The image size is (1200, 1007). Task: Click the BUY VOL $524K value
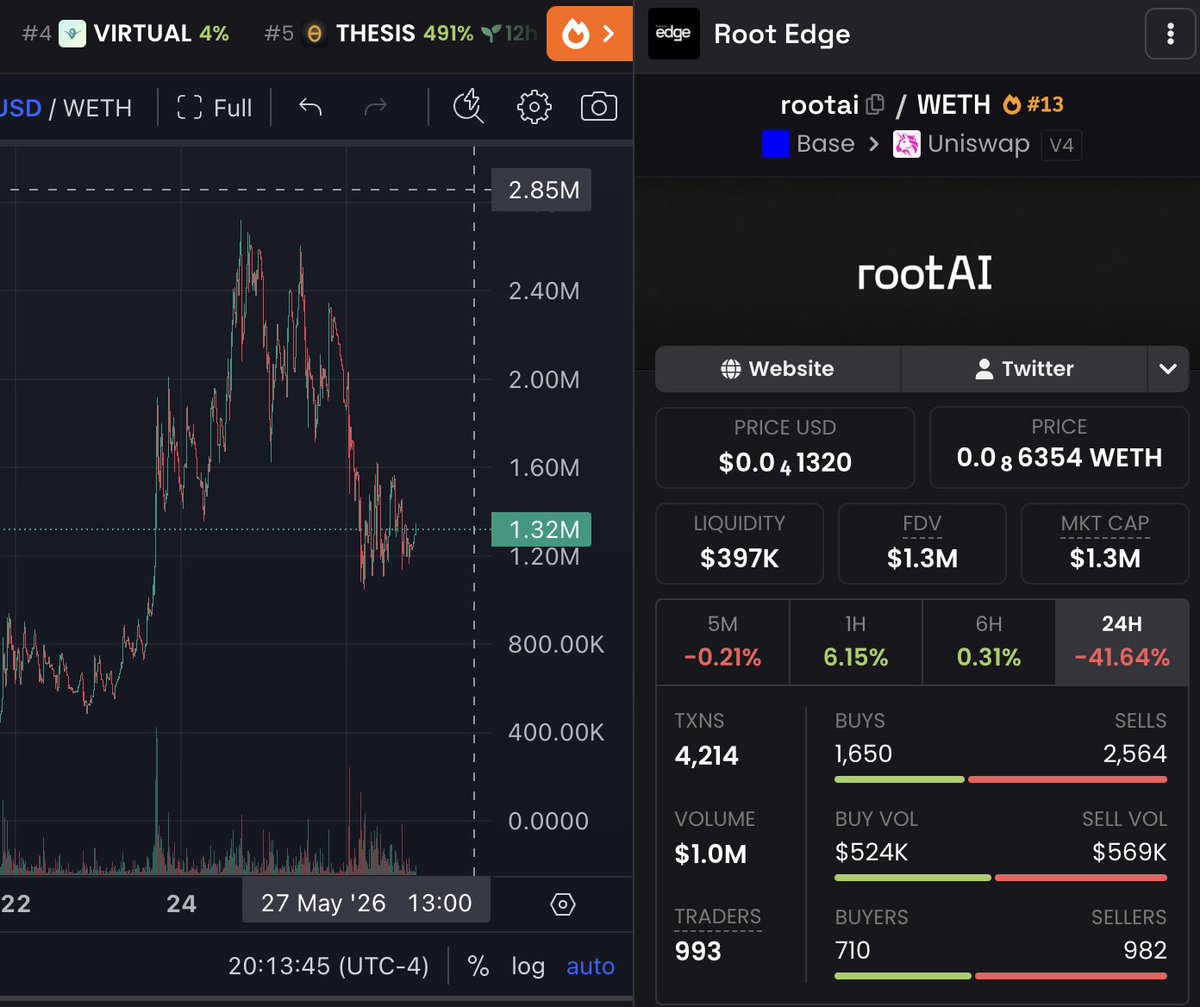pos(872,852)
